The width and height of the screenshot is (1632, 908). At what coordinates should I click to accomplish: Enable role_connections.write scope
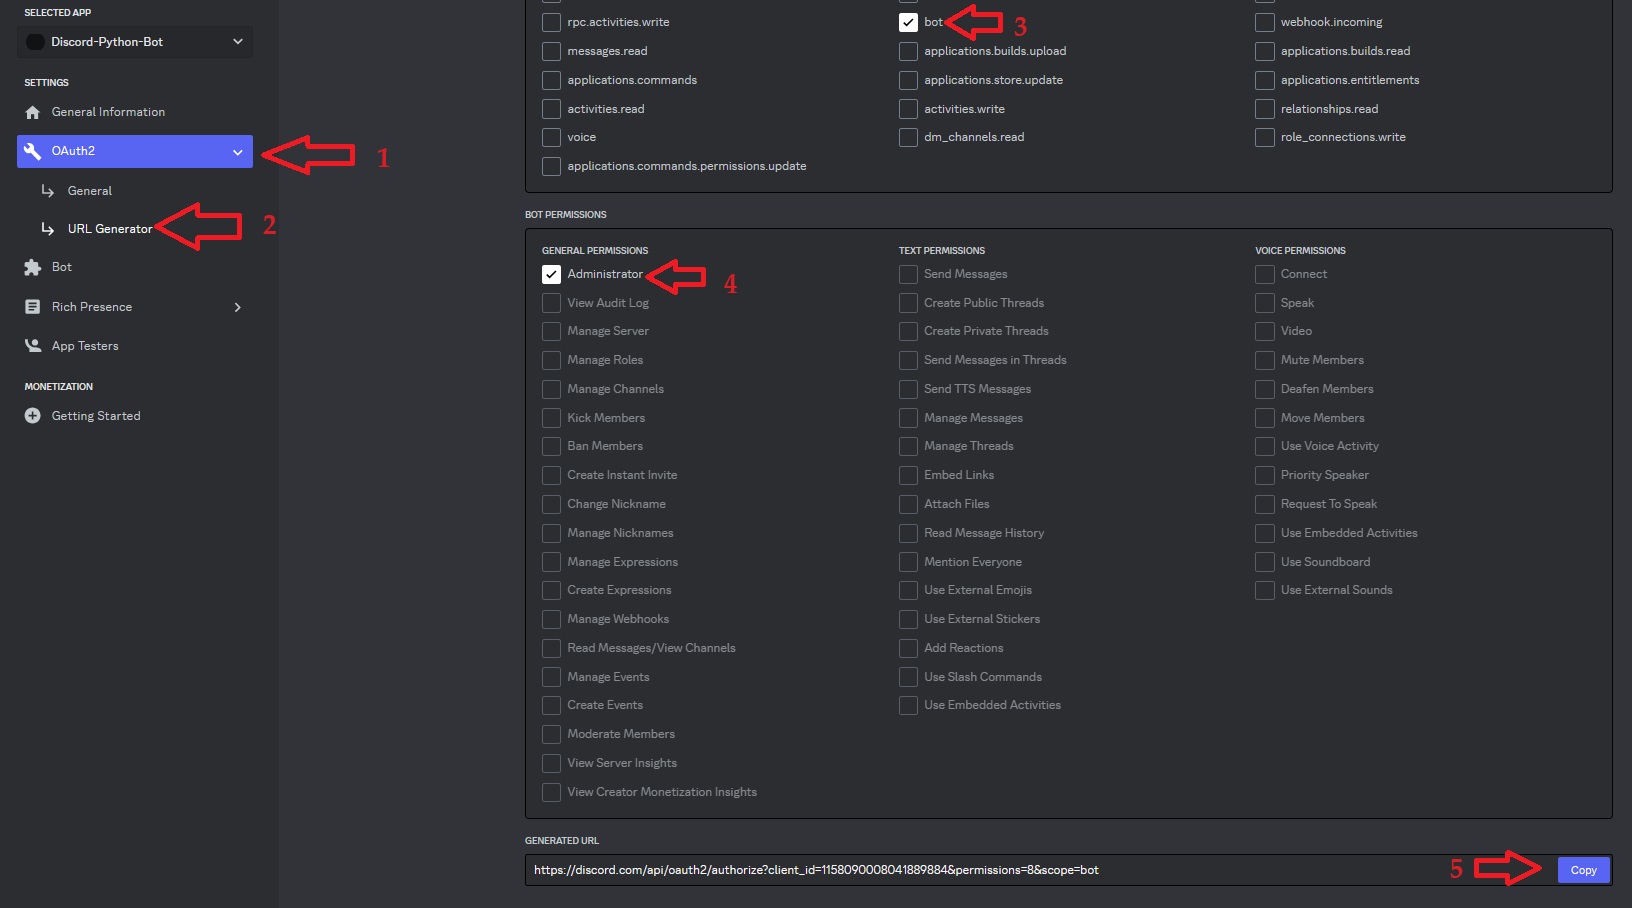1265,137
